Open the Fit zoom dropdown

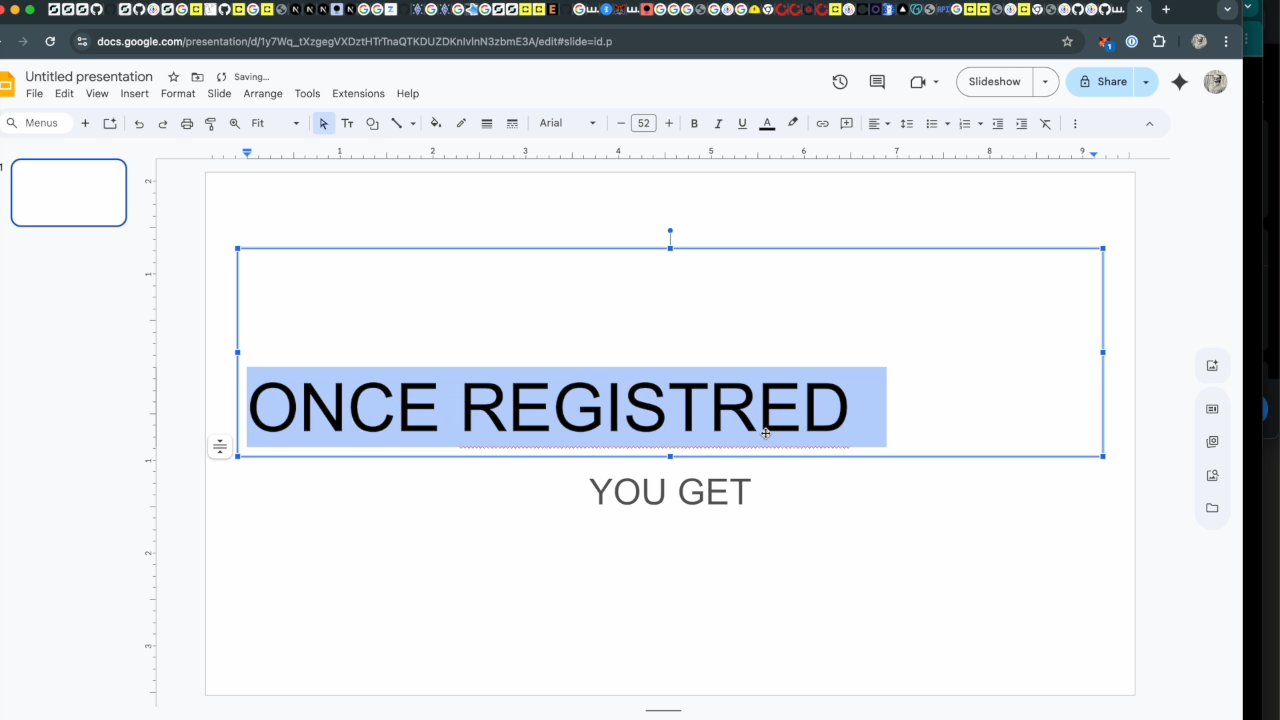coord(275,123)
